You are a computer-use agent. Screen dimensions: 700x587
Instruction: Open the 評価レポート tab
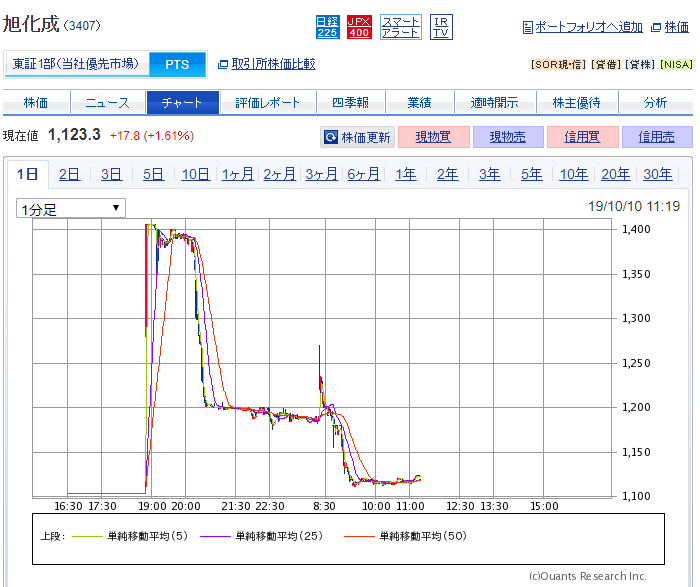click(267, 103)
